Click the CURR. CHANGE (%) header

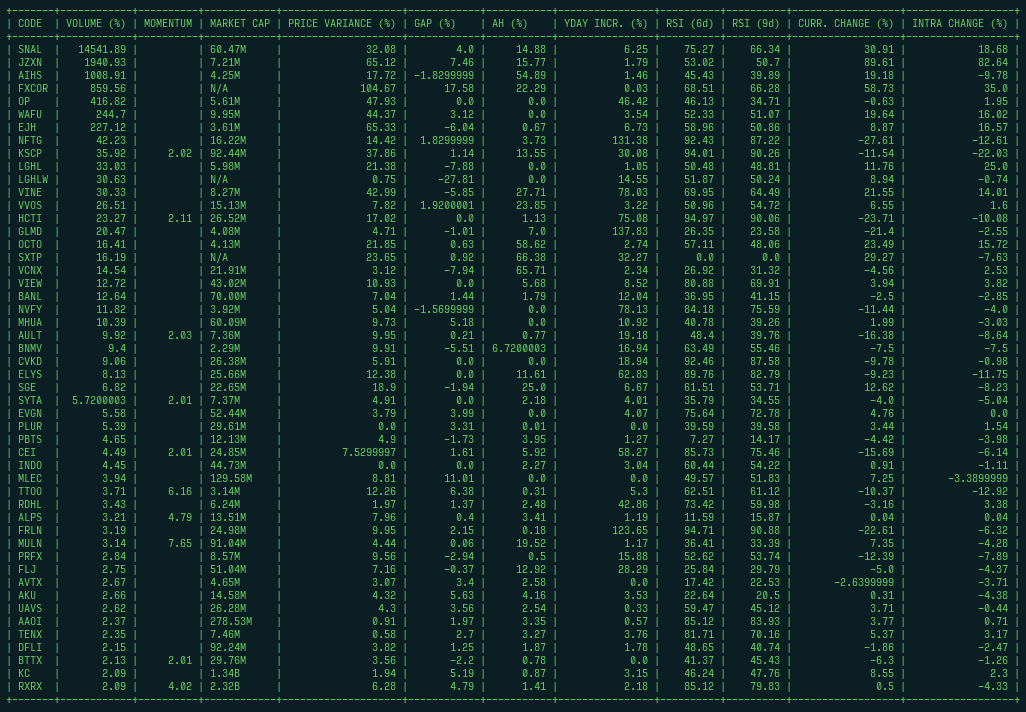[x=845, y=24]
